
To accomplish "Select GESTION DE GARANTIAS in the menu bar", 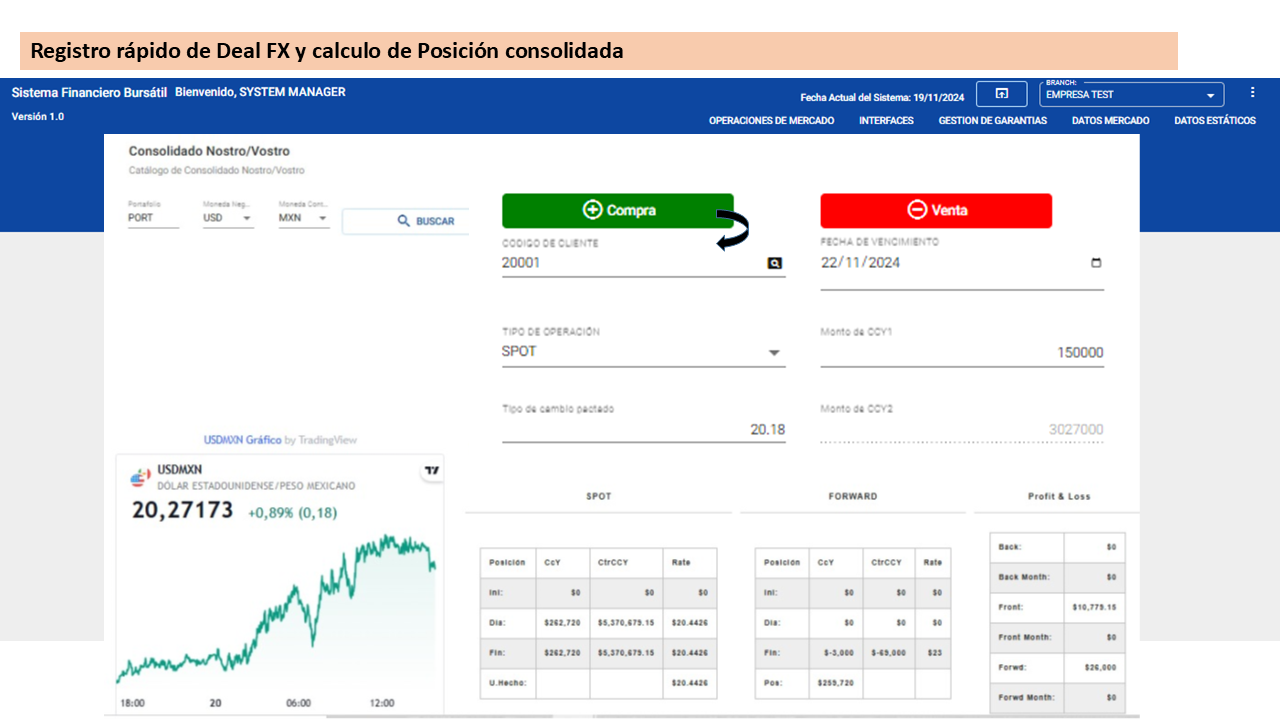I will click(x=991, y=120).
